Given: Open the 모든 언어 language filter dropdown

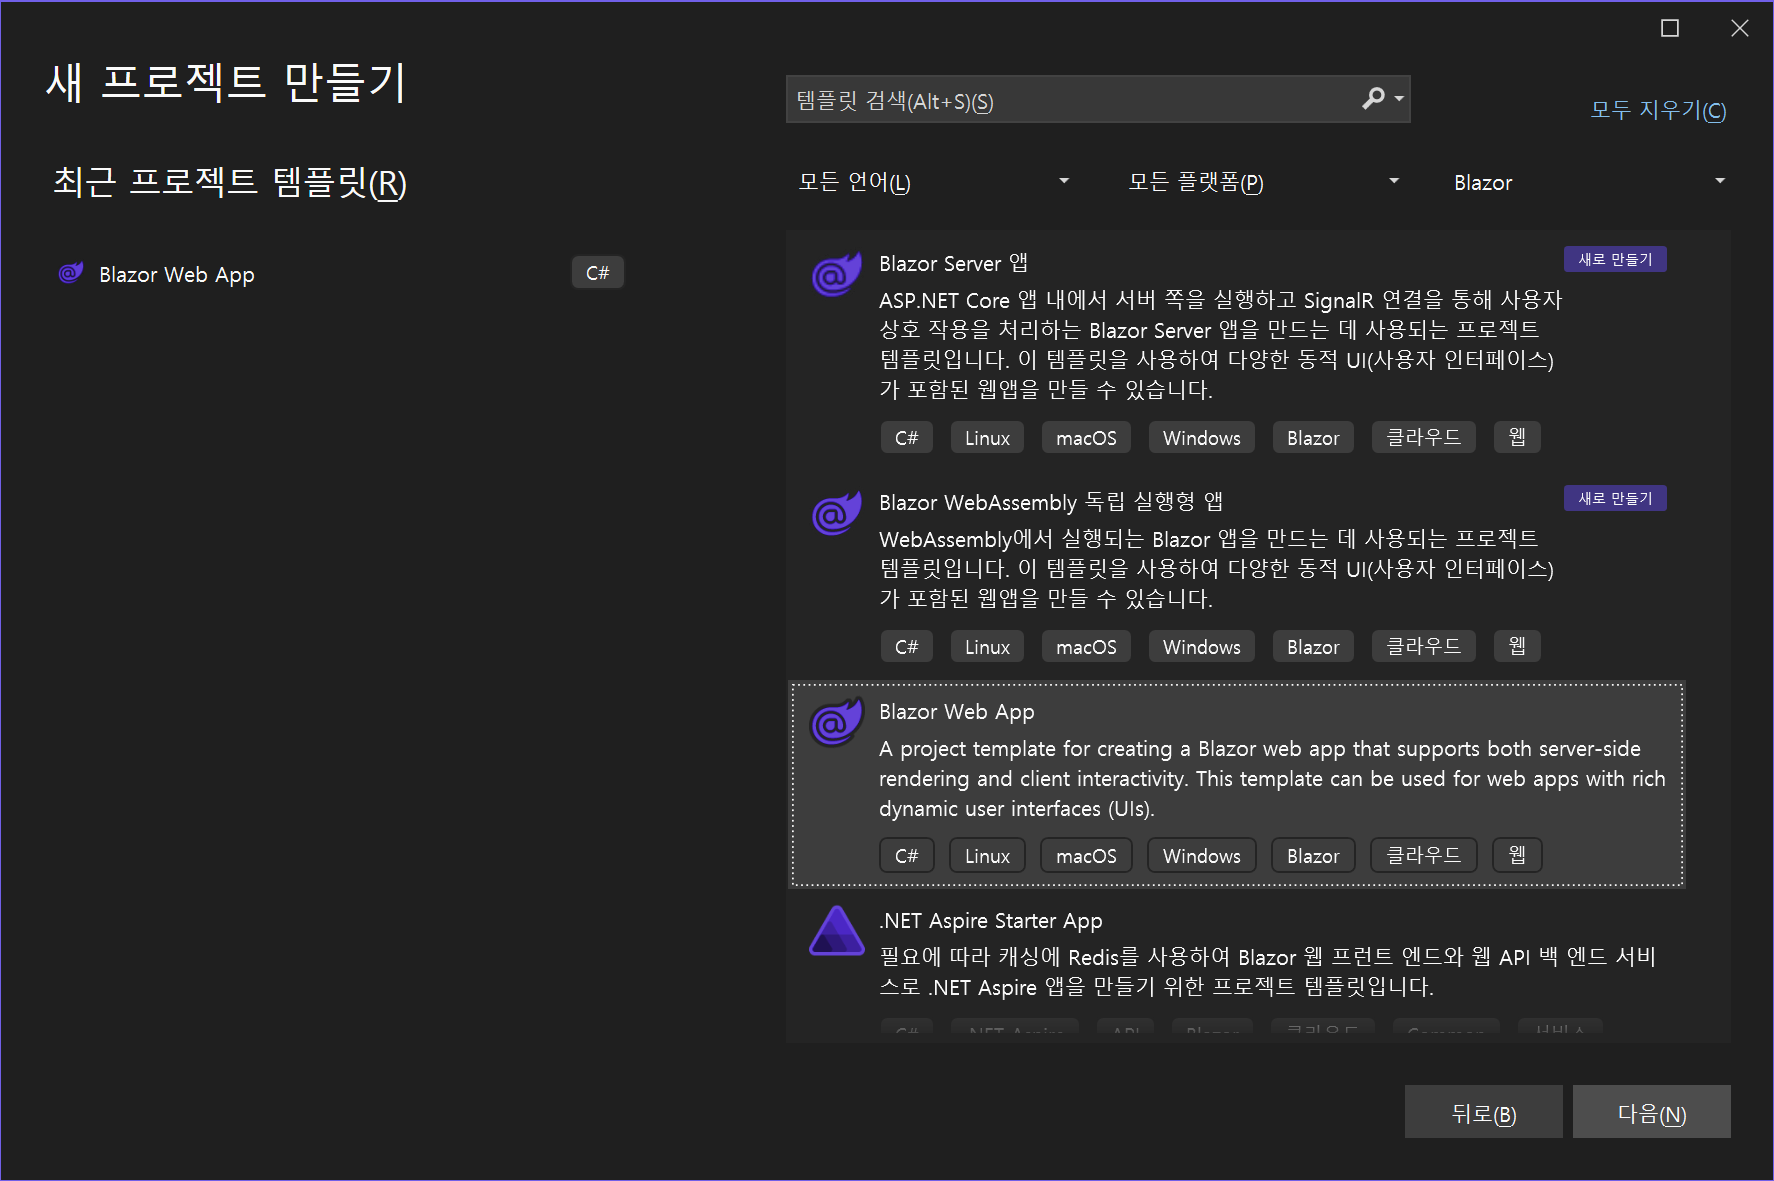Looking at the screenshot, I should (x=934, y=182).
